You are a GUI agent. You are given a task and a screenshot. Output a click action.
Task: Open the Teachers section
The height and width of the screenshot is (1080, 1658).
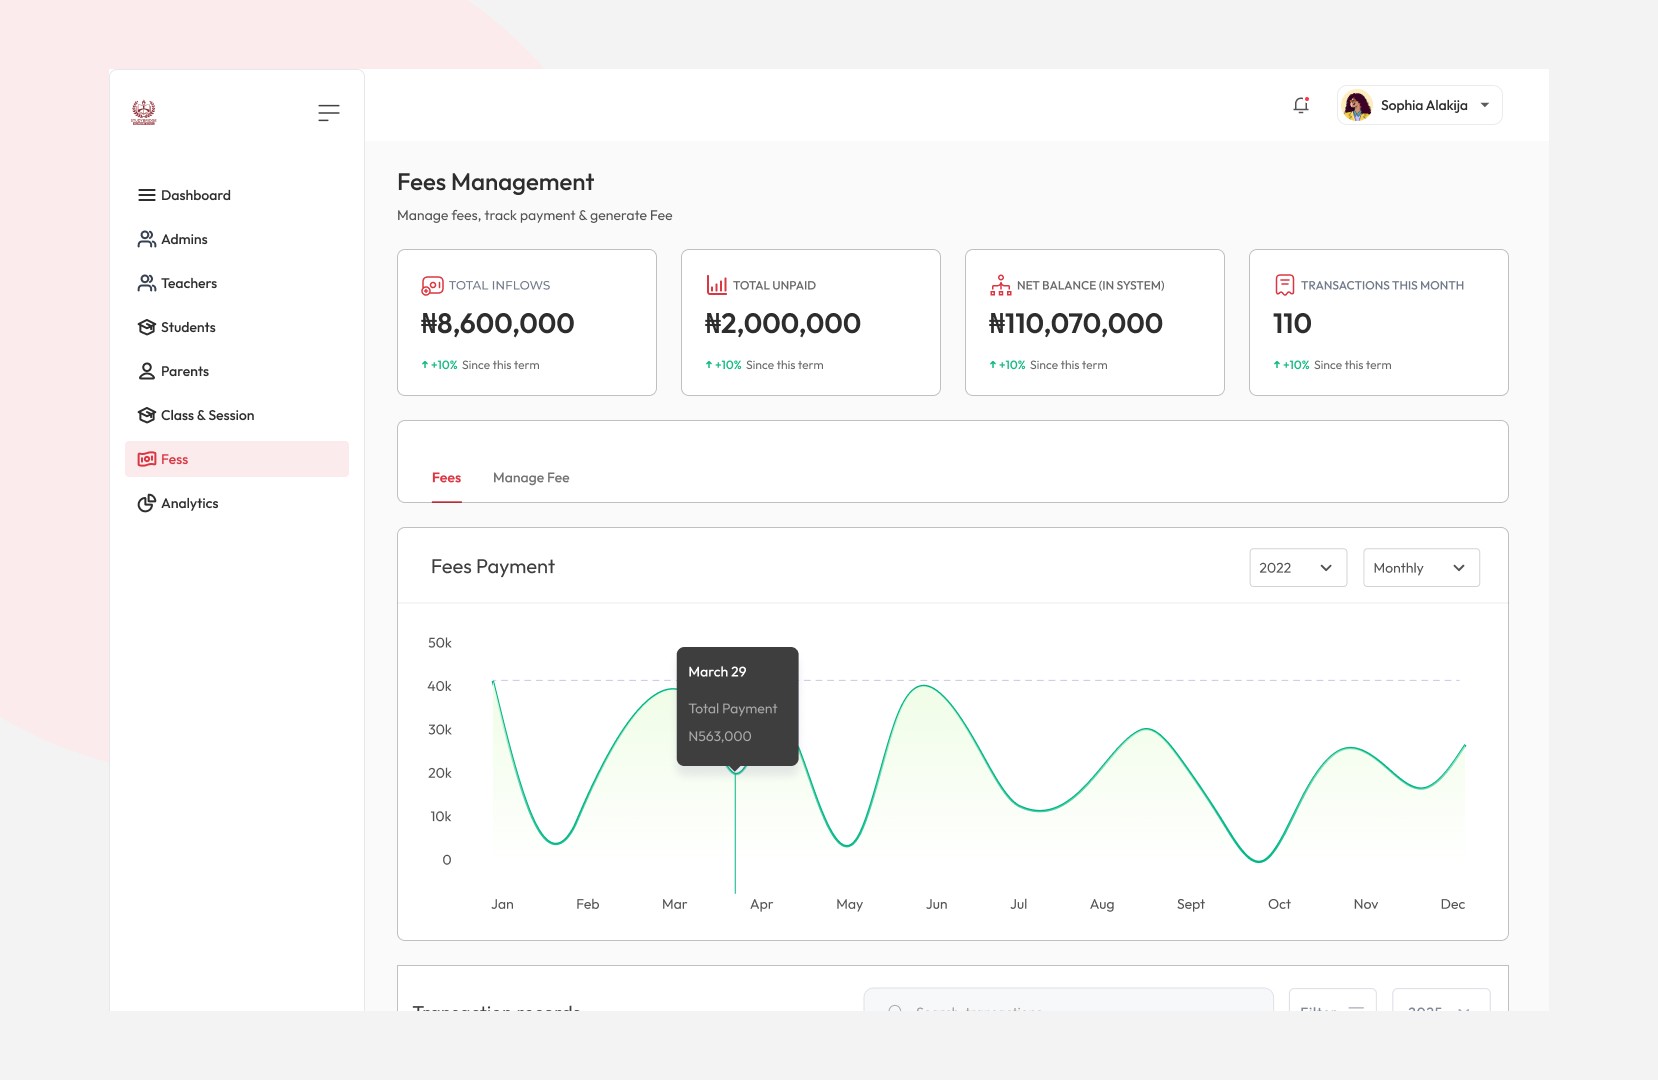[237, 283]
